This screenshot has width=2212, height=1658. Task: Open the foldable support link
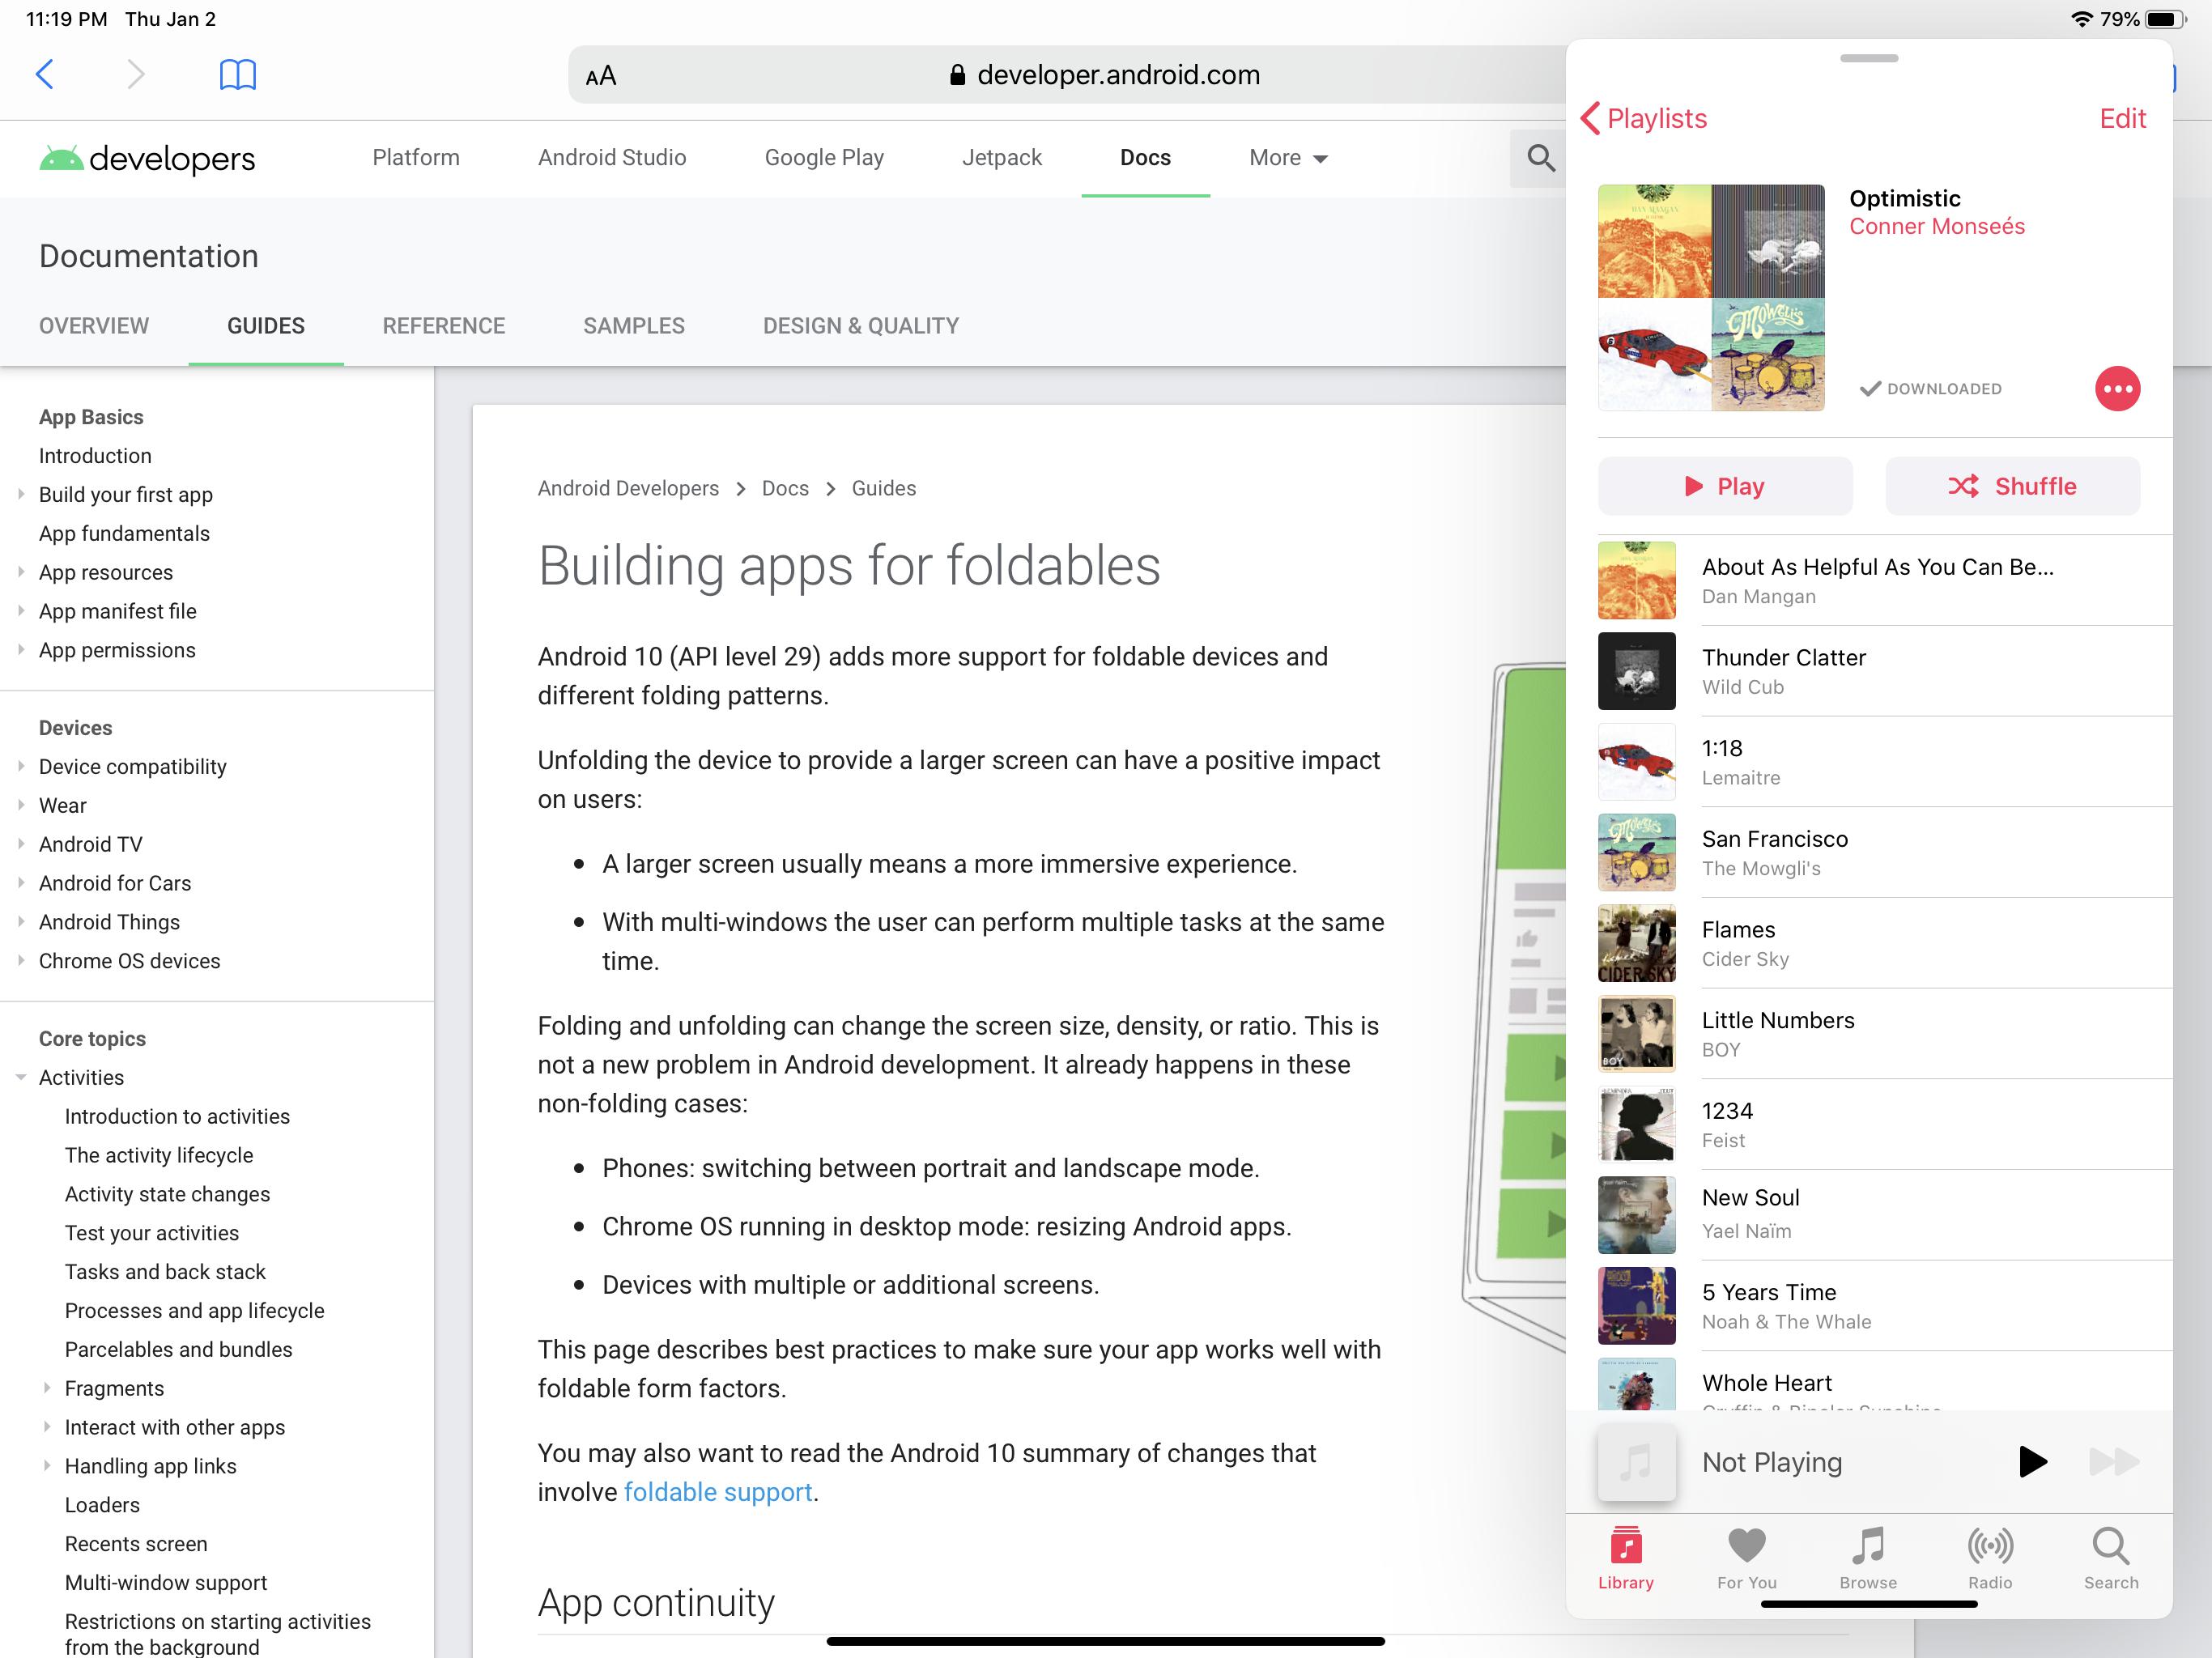[x=717, y=1492]
